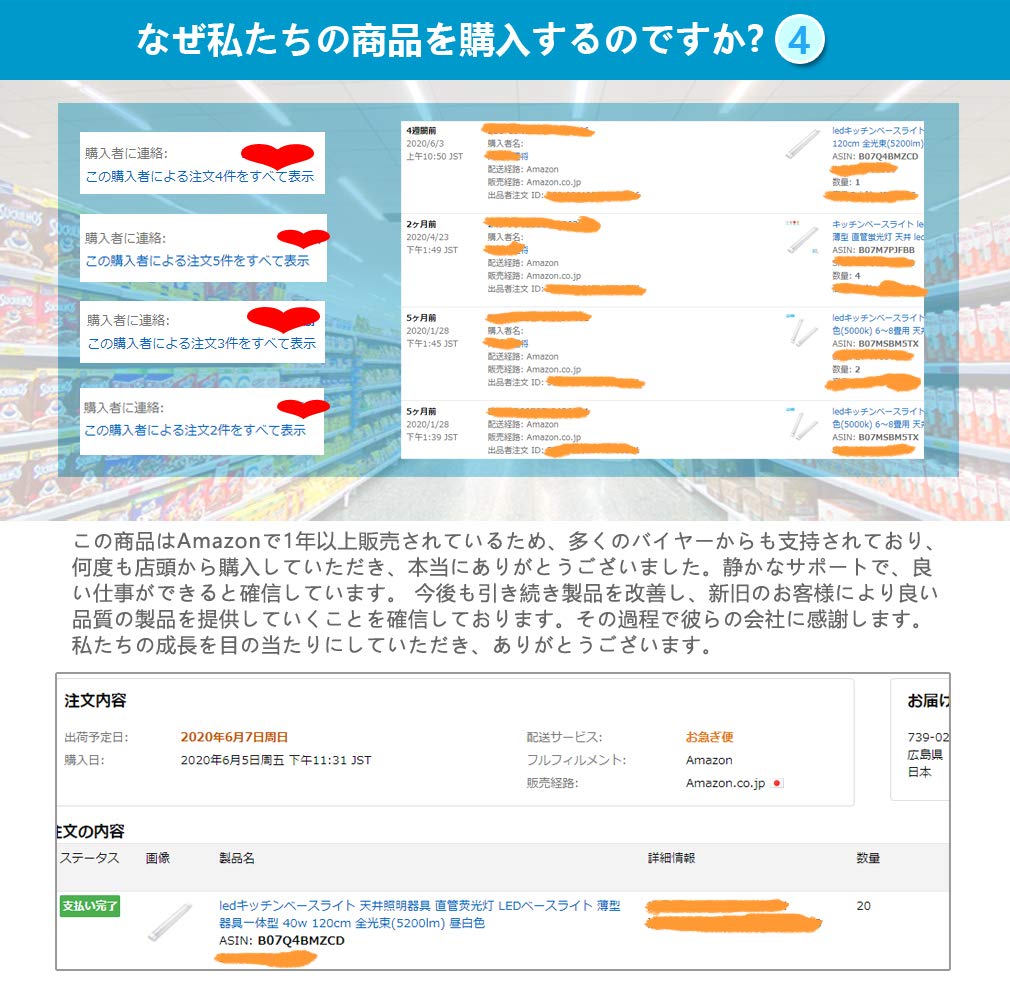Image resolution: width=1010 pixels, height=992 pixels.
Task: Click the 上午10:50 JST time text
Action: coord(434,157)
